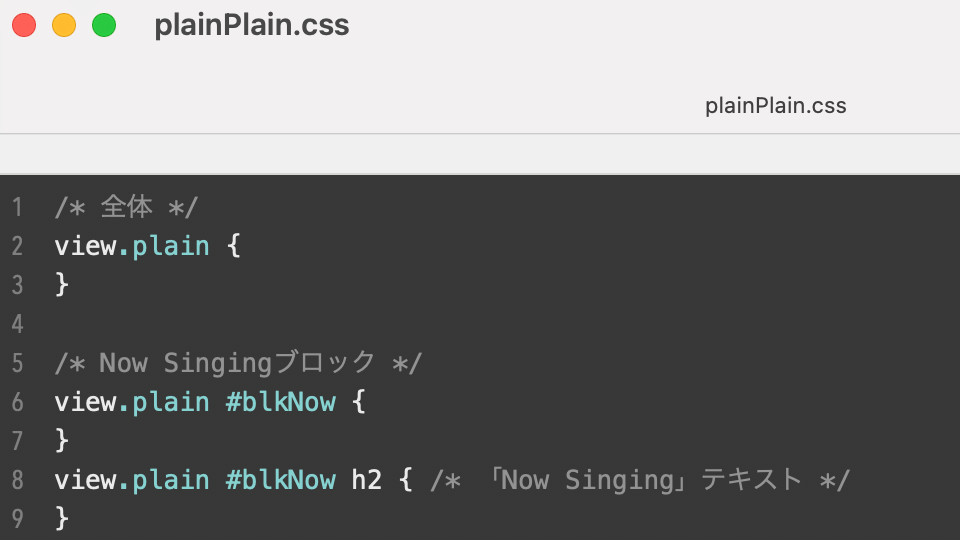Click the closing brace on line 7
The width and height of the screenshot is (960, 540).
(62, 441)
